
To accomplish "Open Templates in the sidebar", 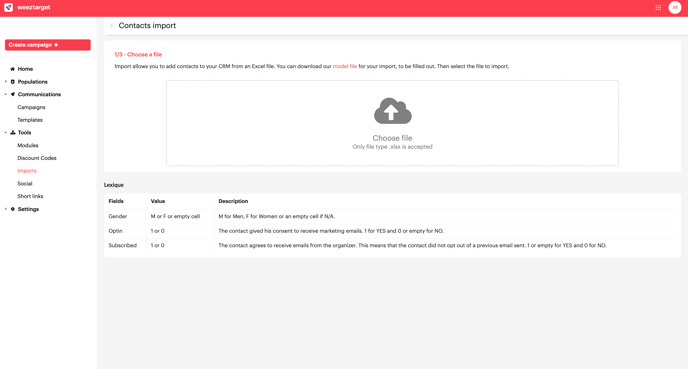I will coord(30,120).
